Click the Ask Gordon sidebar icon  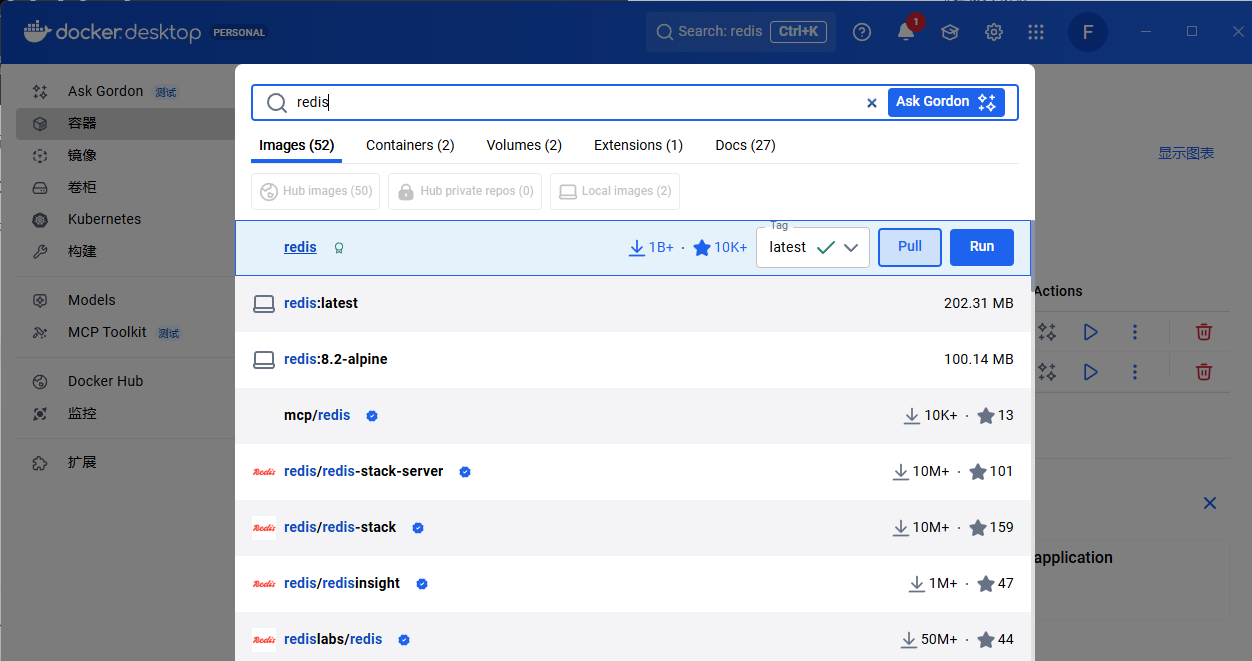(x=40, y=91)
